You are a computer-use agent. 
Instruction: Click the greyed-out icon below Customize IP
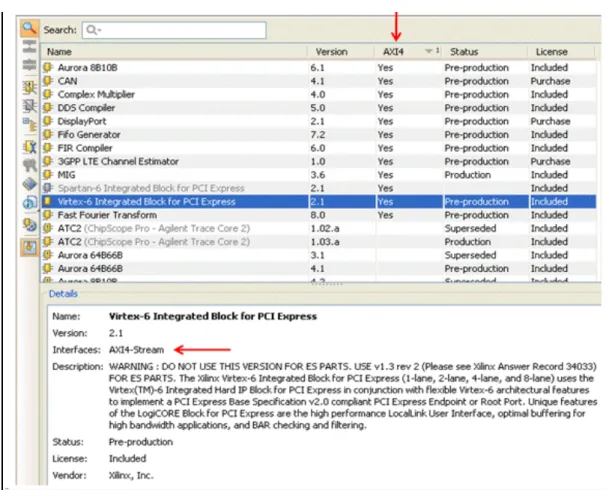tap(29, 165)
